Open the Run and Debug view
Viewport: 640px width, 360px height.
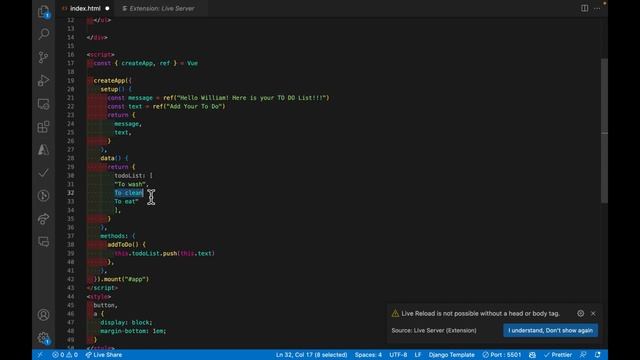click(x=43, y=80)
